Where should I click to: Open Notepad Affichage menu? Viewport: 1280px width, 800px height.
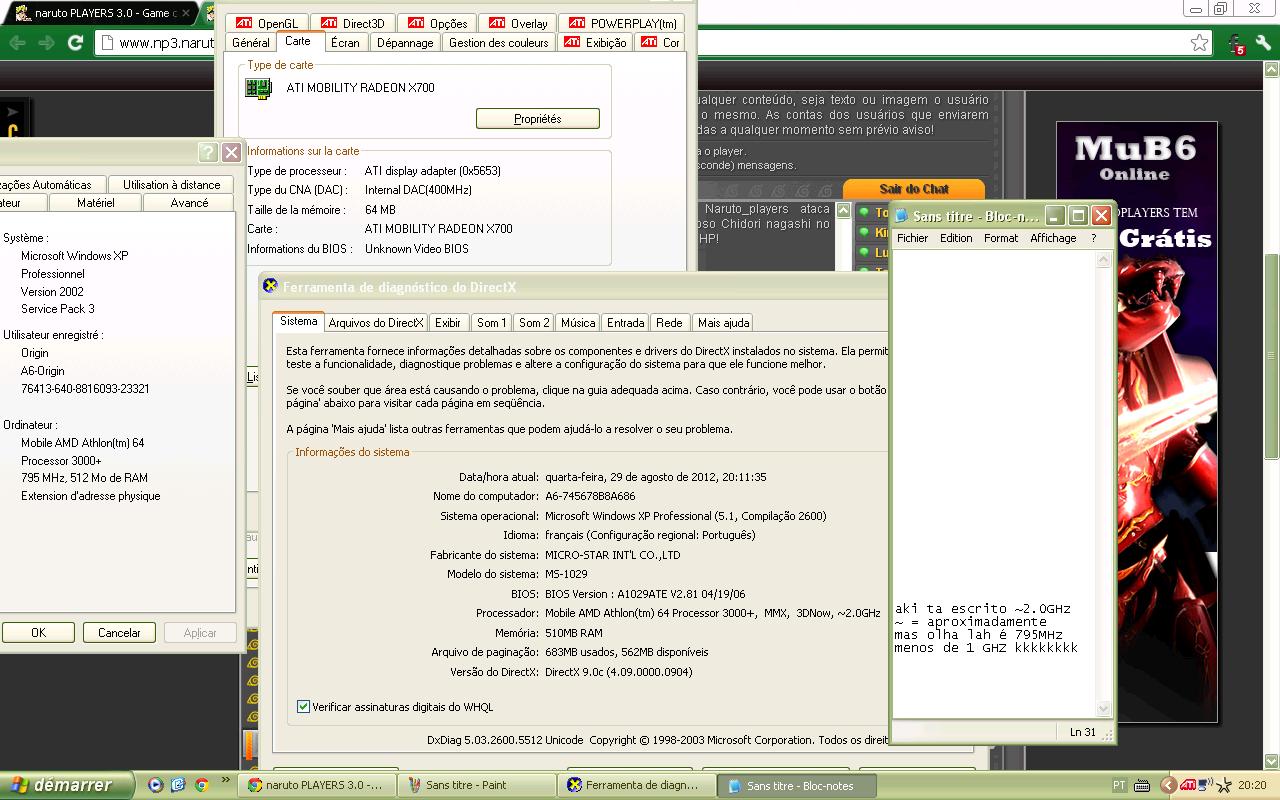(1053, 238)
